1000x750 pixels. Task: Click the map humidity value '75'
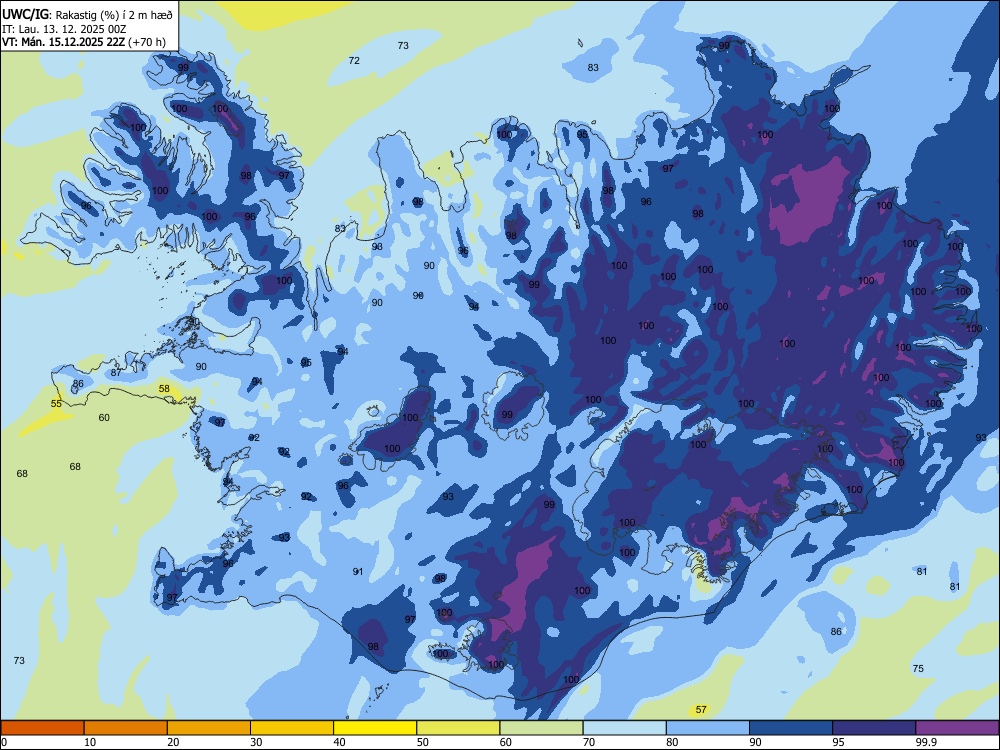pos(918,668)
